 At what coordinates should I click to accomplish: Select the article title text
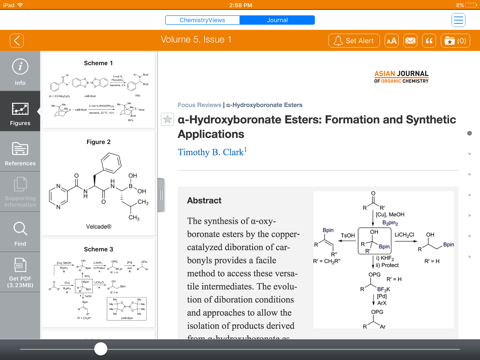pos(317,127)
